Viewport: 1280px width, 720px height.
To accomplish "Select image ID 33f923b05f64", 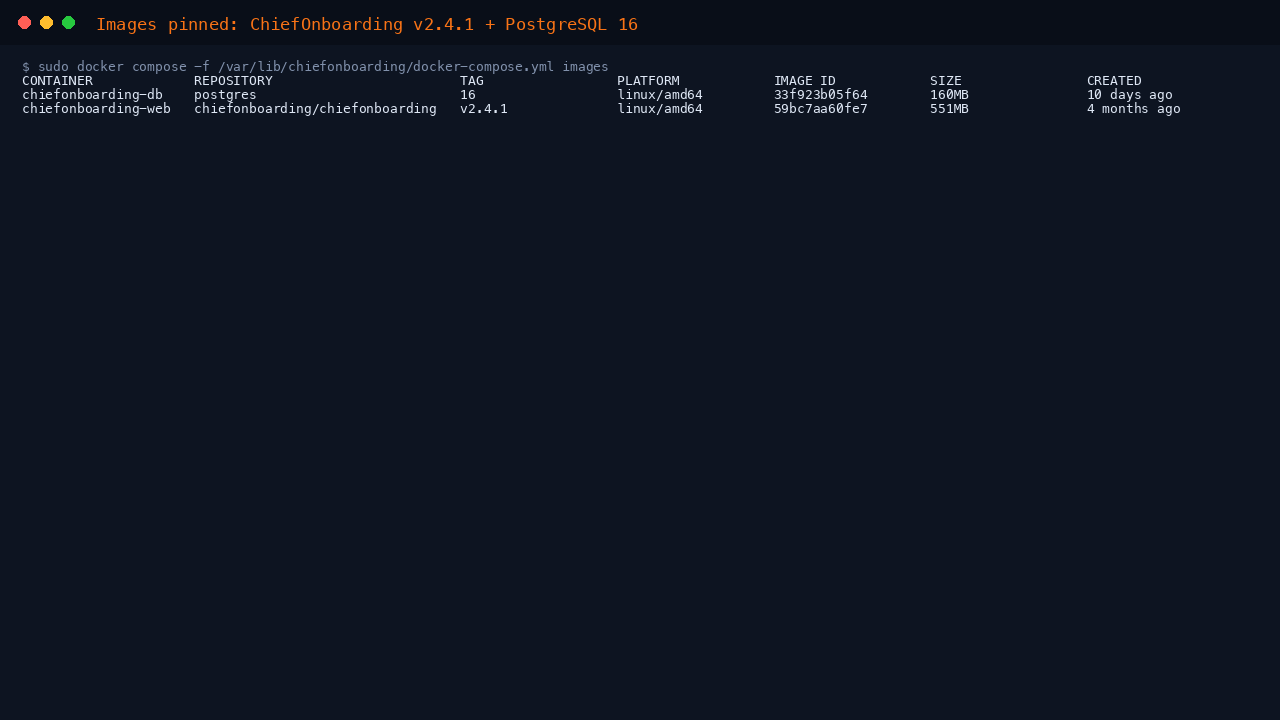I will pyautogui.click(x=820, y=95).
